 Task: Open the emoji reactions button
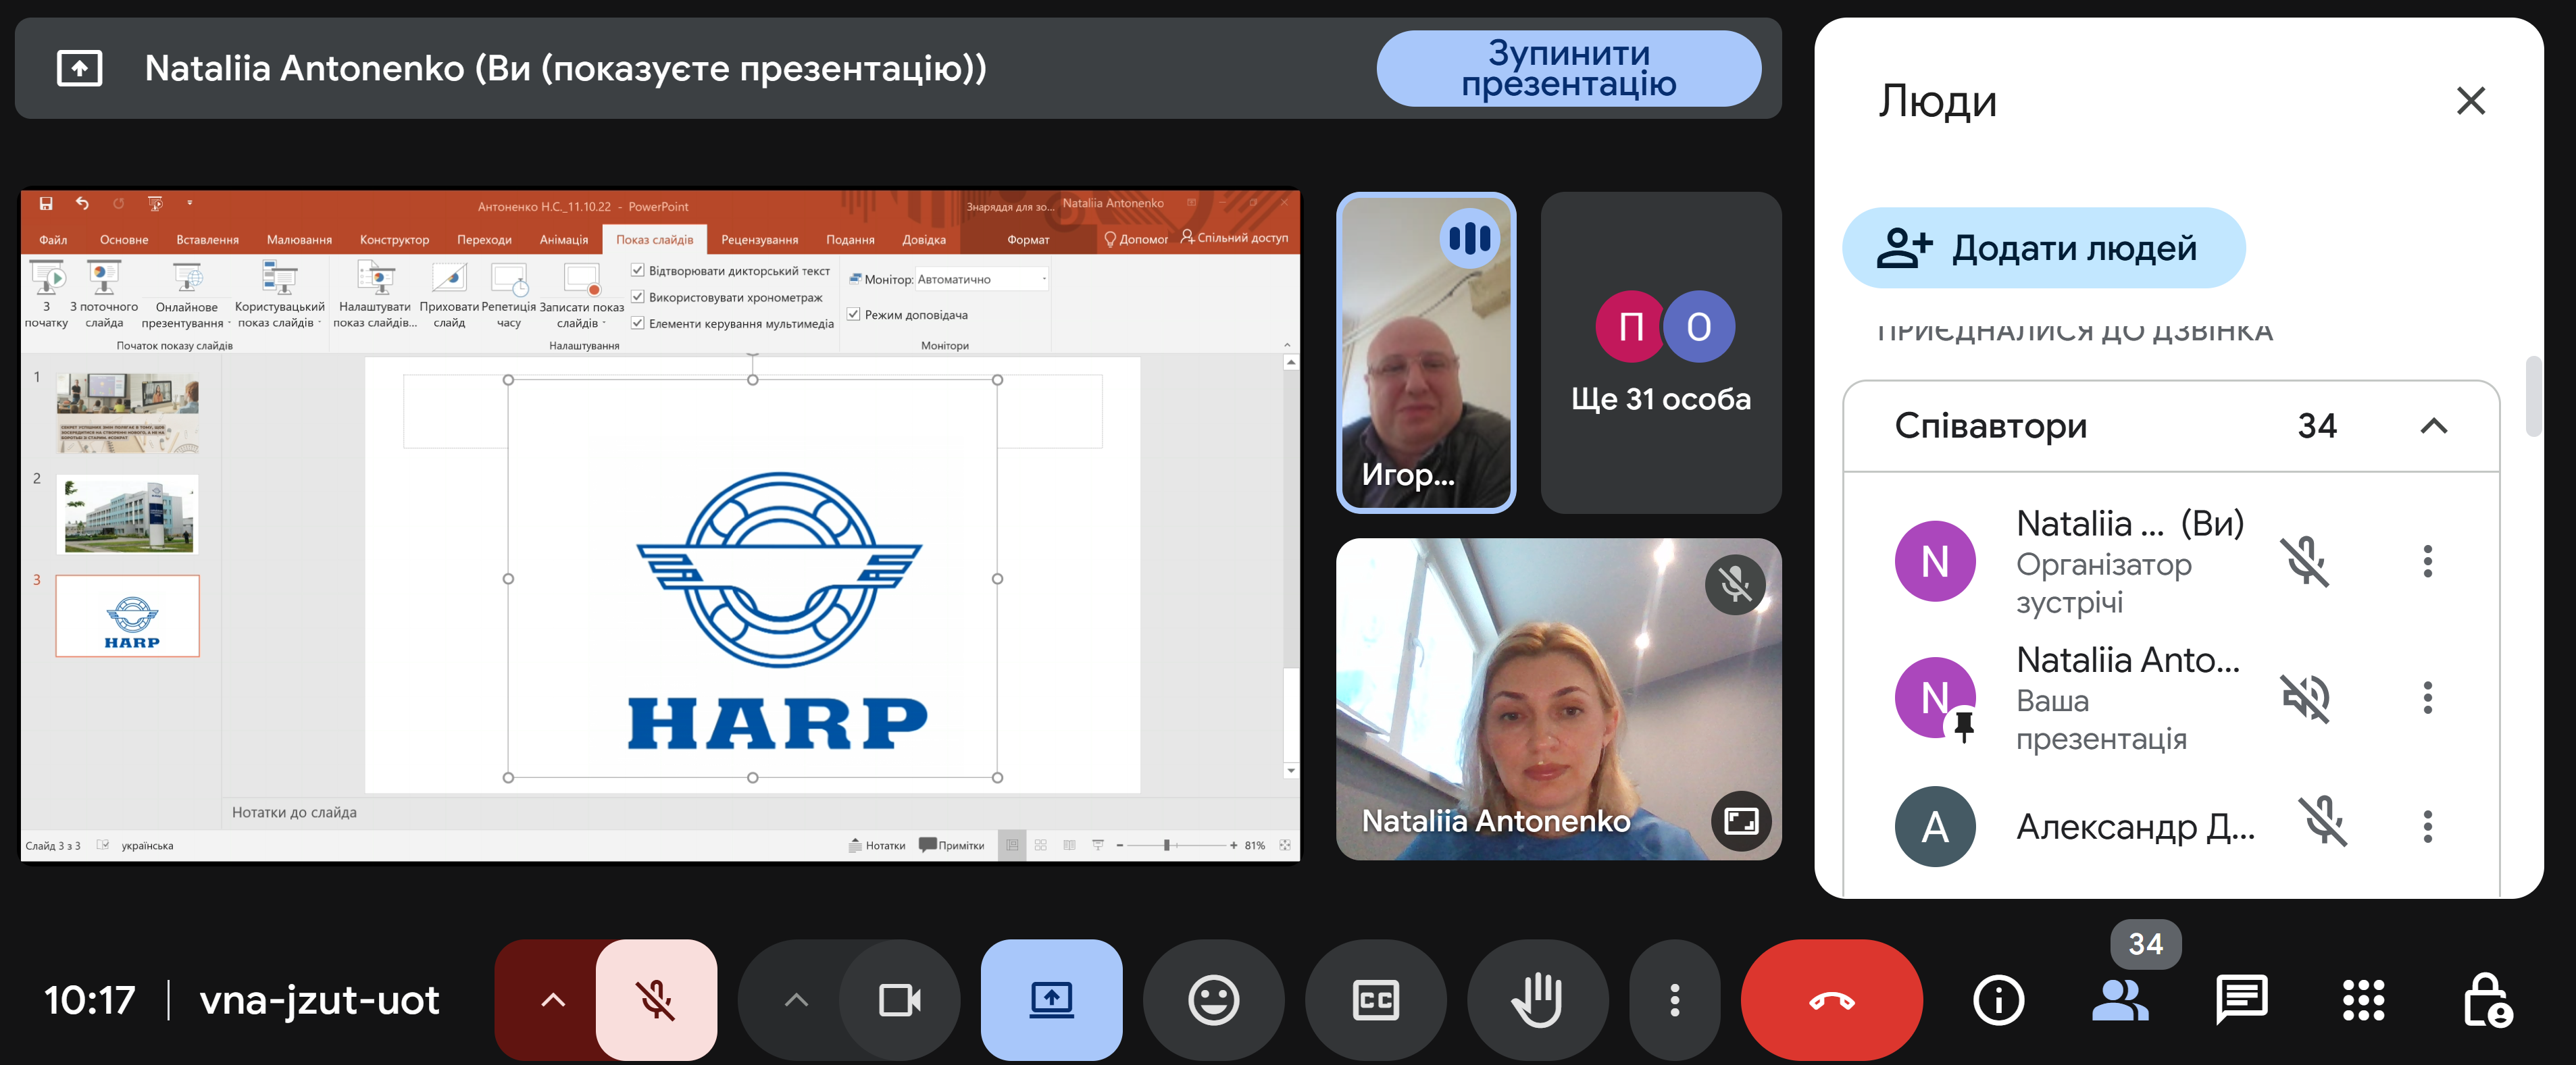click(x=1213, y=999)
